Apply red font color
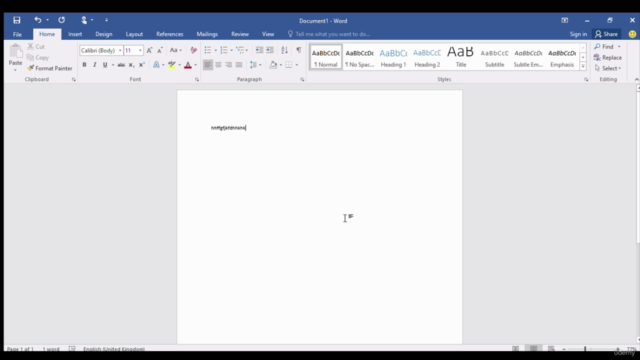This screenshot has width=640, height=360. [188, 65]
